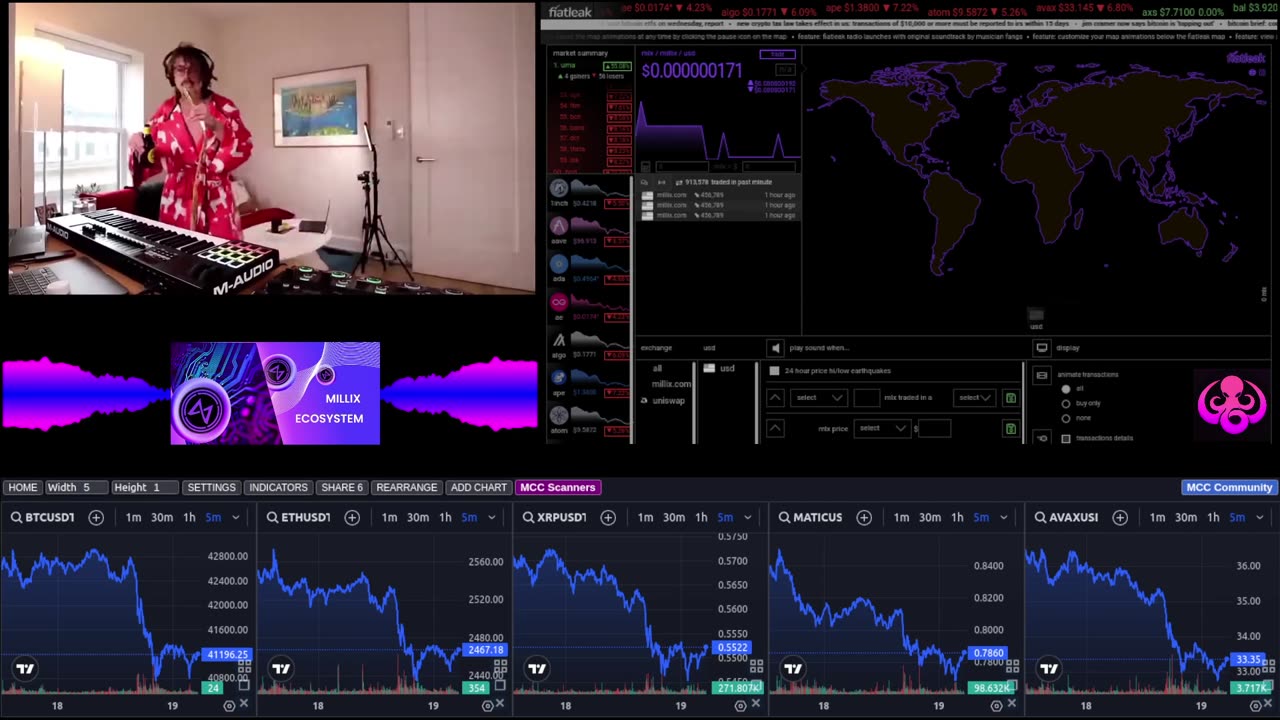The width and height of the screenshot is (1280, 720).
Task: Go to the HOME menu item
Action: [22, 487]
